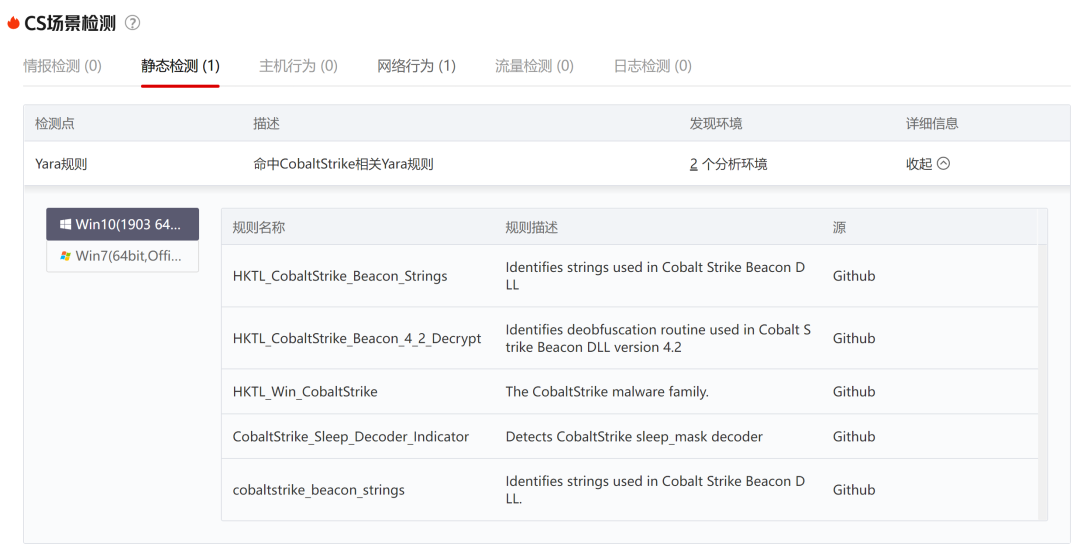Select the 静态检测 (1) tab
Viewport: 1080px width, 554px height.
[x=180, y=65]
